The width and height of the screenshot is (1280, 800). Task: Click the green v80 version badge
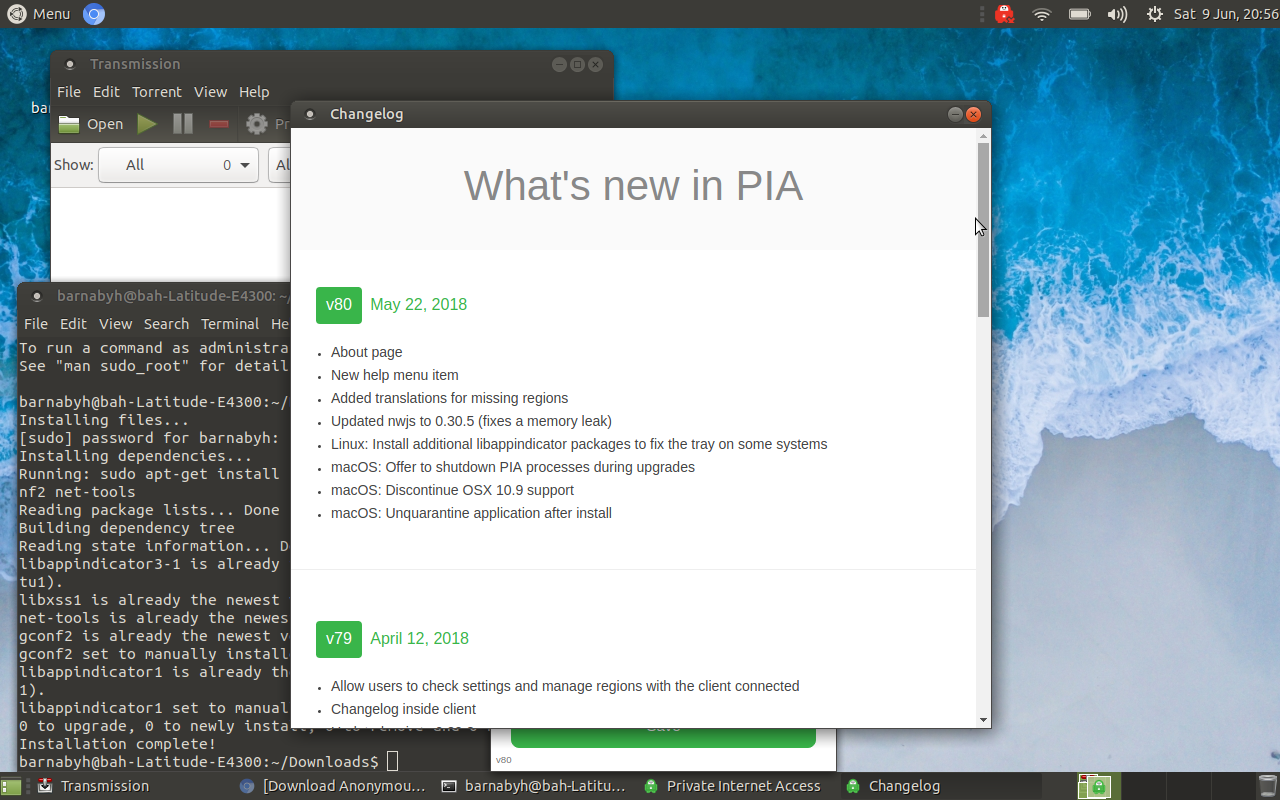(339, 305)
